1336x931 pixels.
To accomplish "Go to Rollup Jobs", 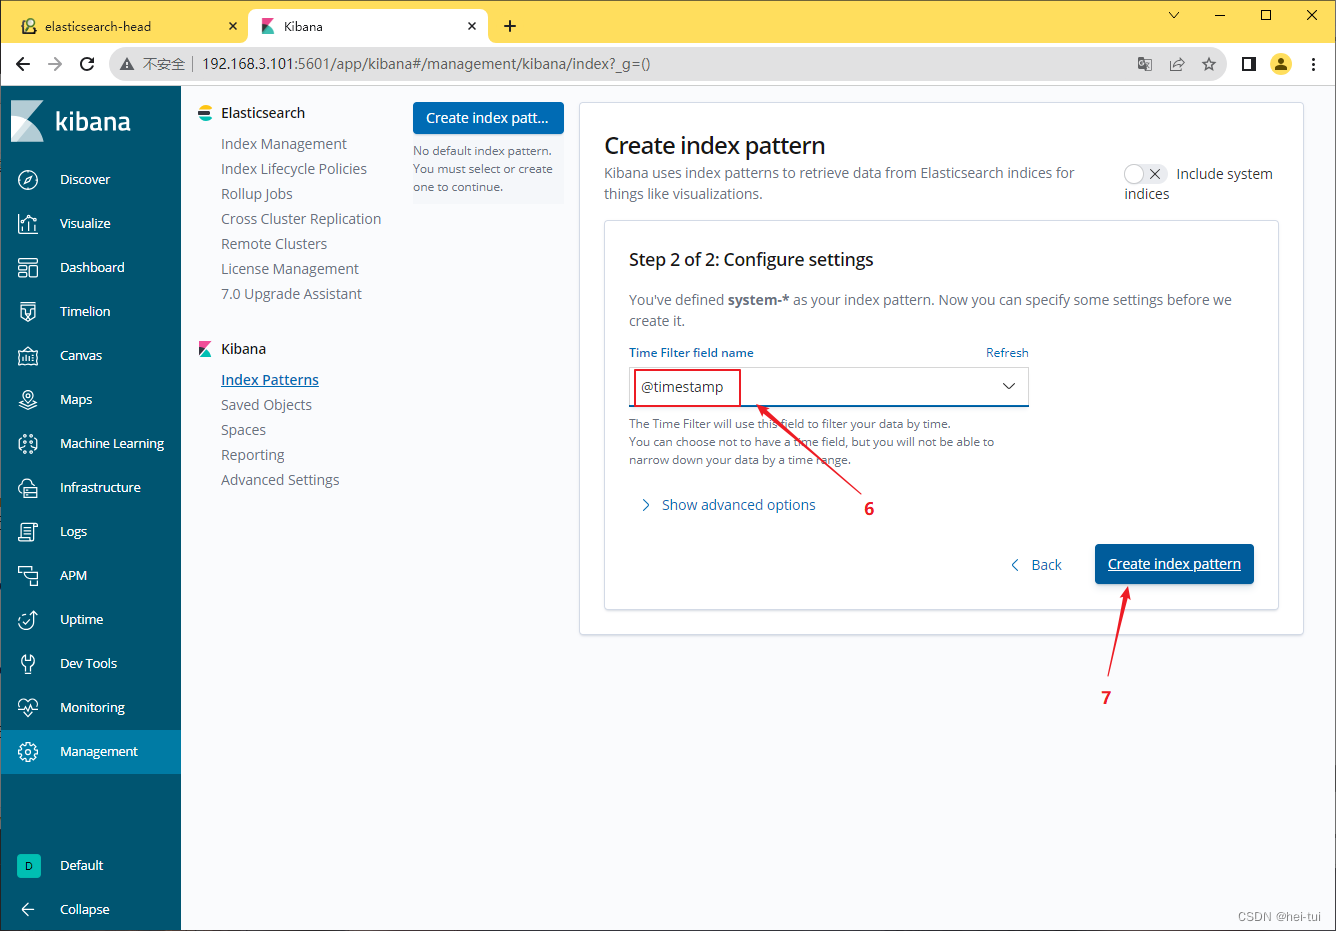I will pos(257,194).
